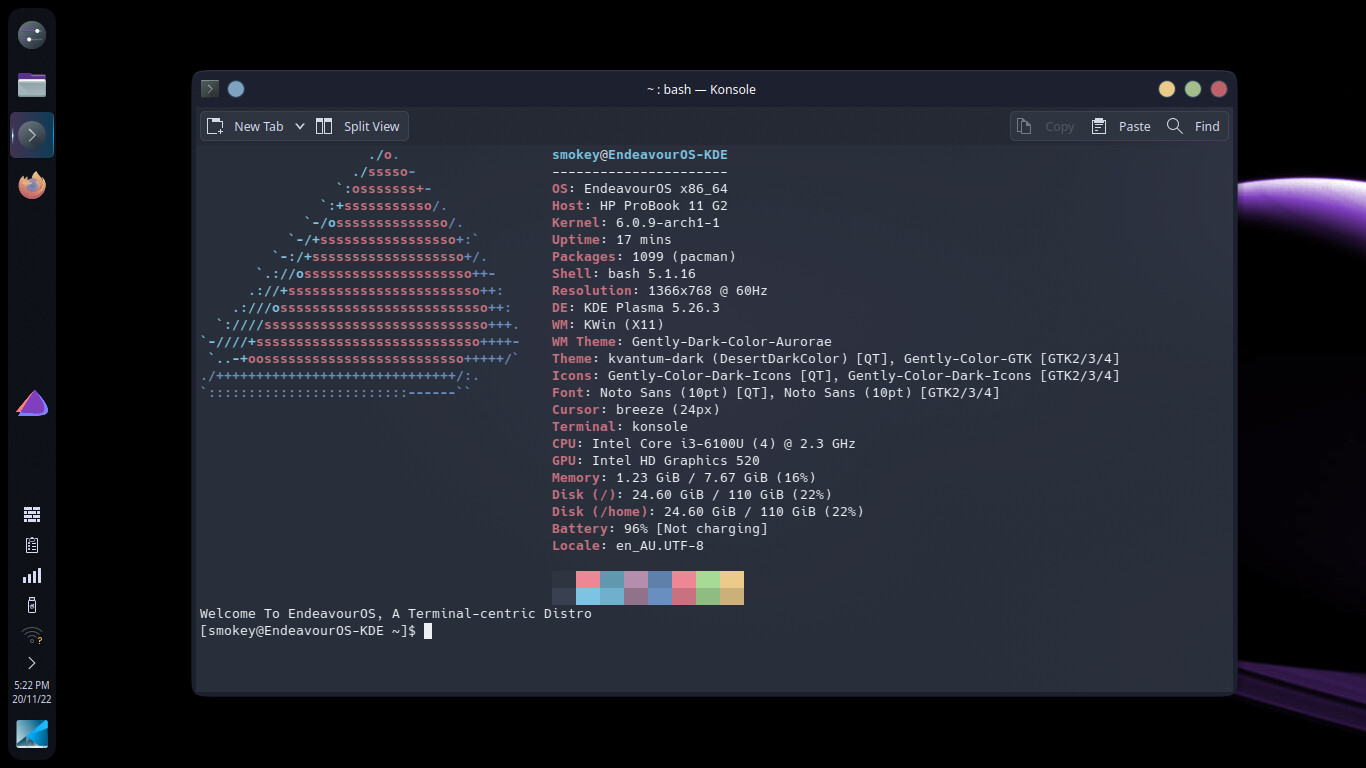Close Konsole with the red button
Screen dimensions: 1366x768
[1219, 89]
